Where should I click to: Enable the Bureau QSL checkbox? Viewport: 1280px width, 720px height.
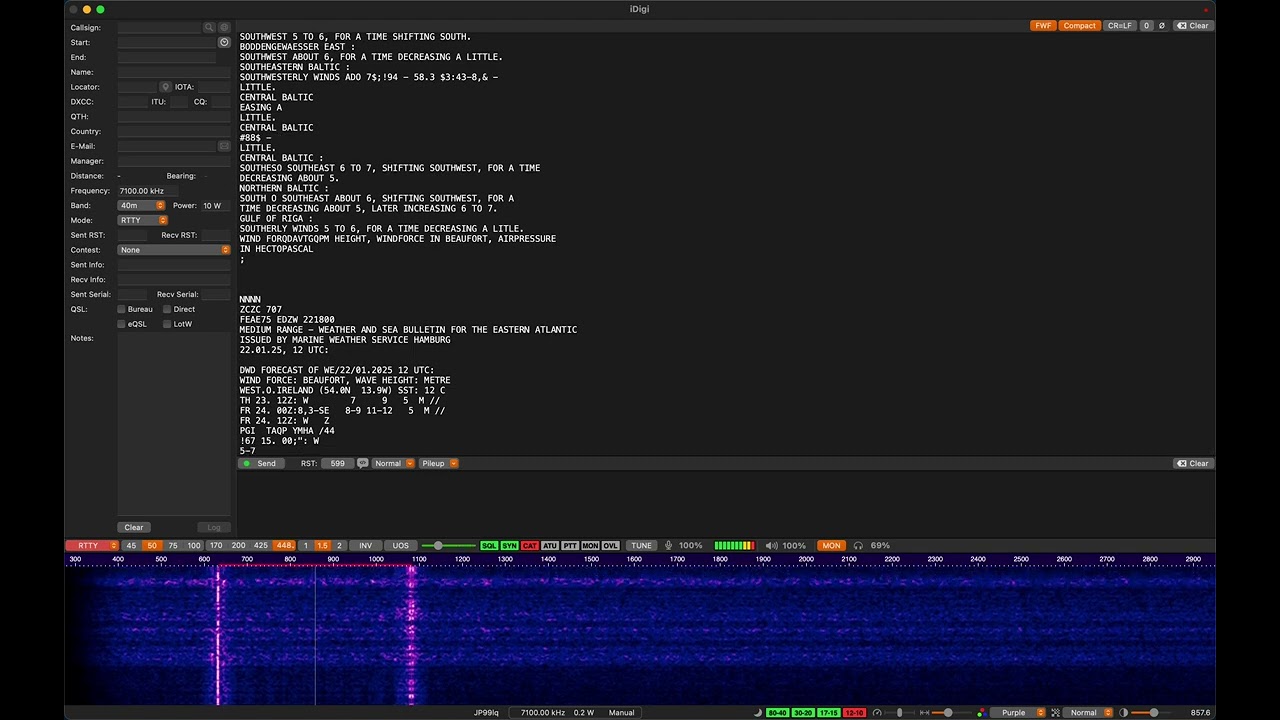pos(122,309)
